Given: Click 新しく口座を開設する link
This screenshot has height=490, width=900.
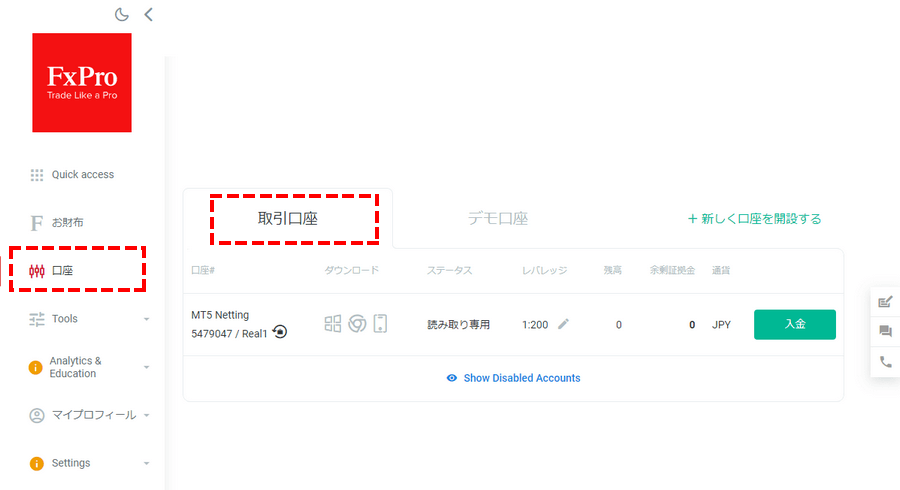Looking at the screenshot, I should pyautogui.click(x=755, y=219).
